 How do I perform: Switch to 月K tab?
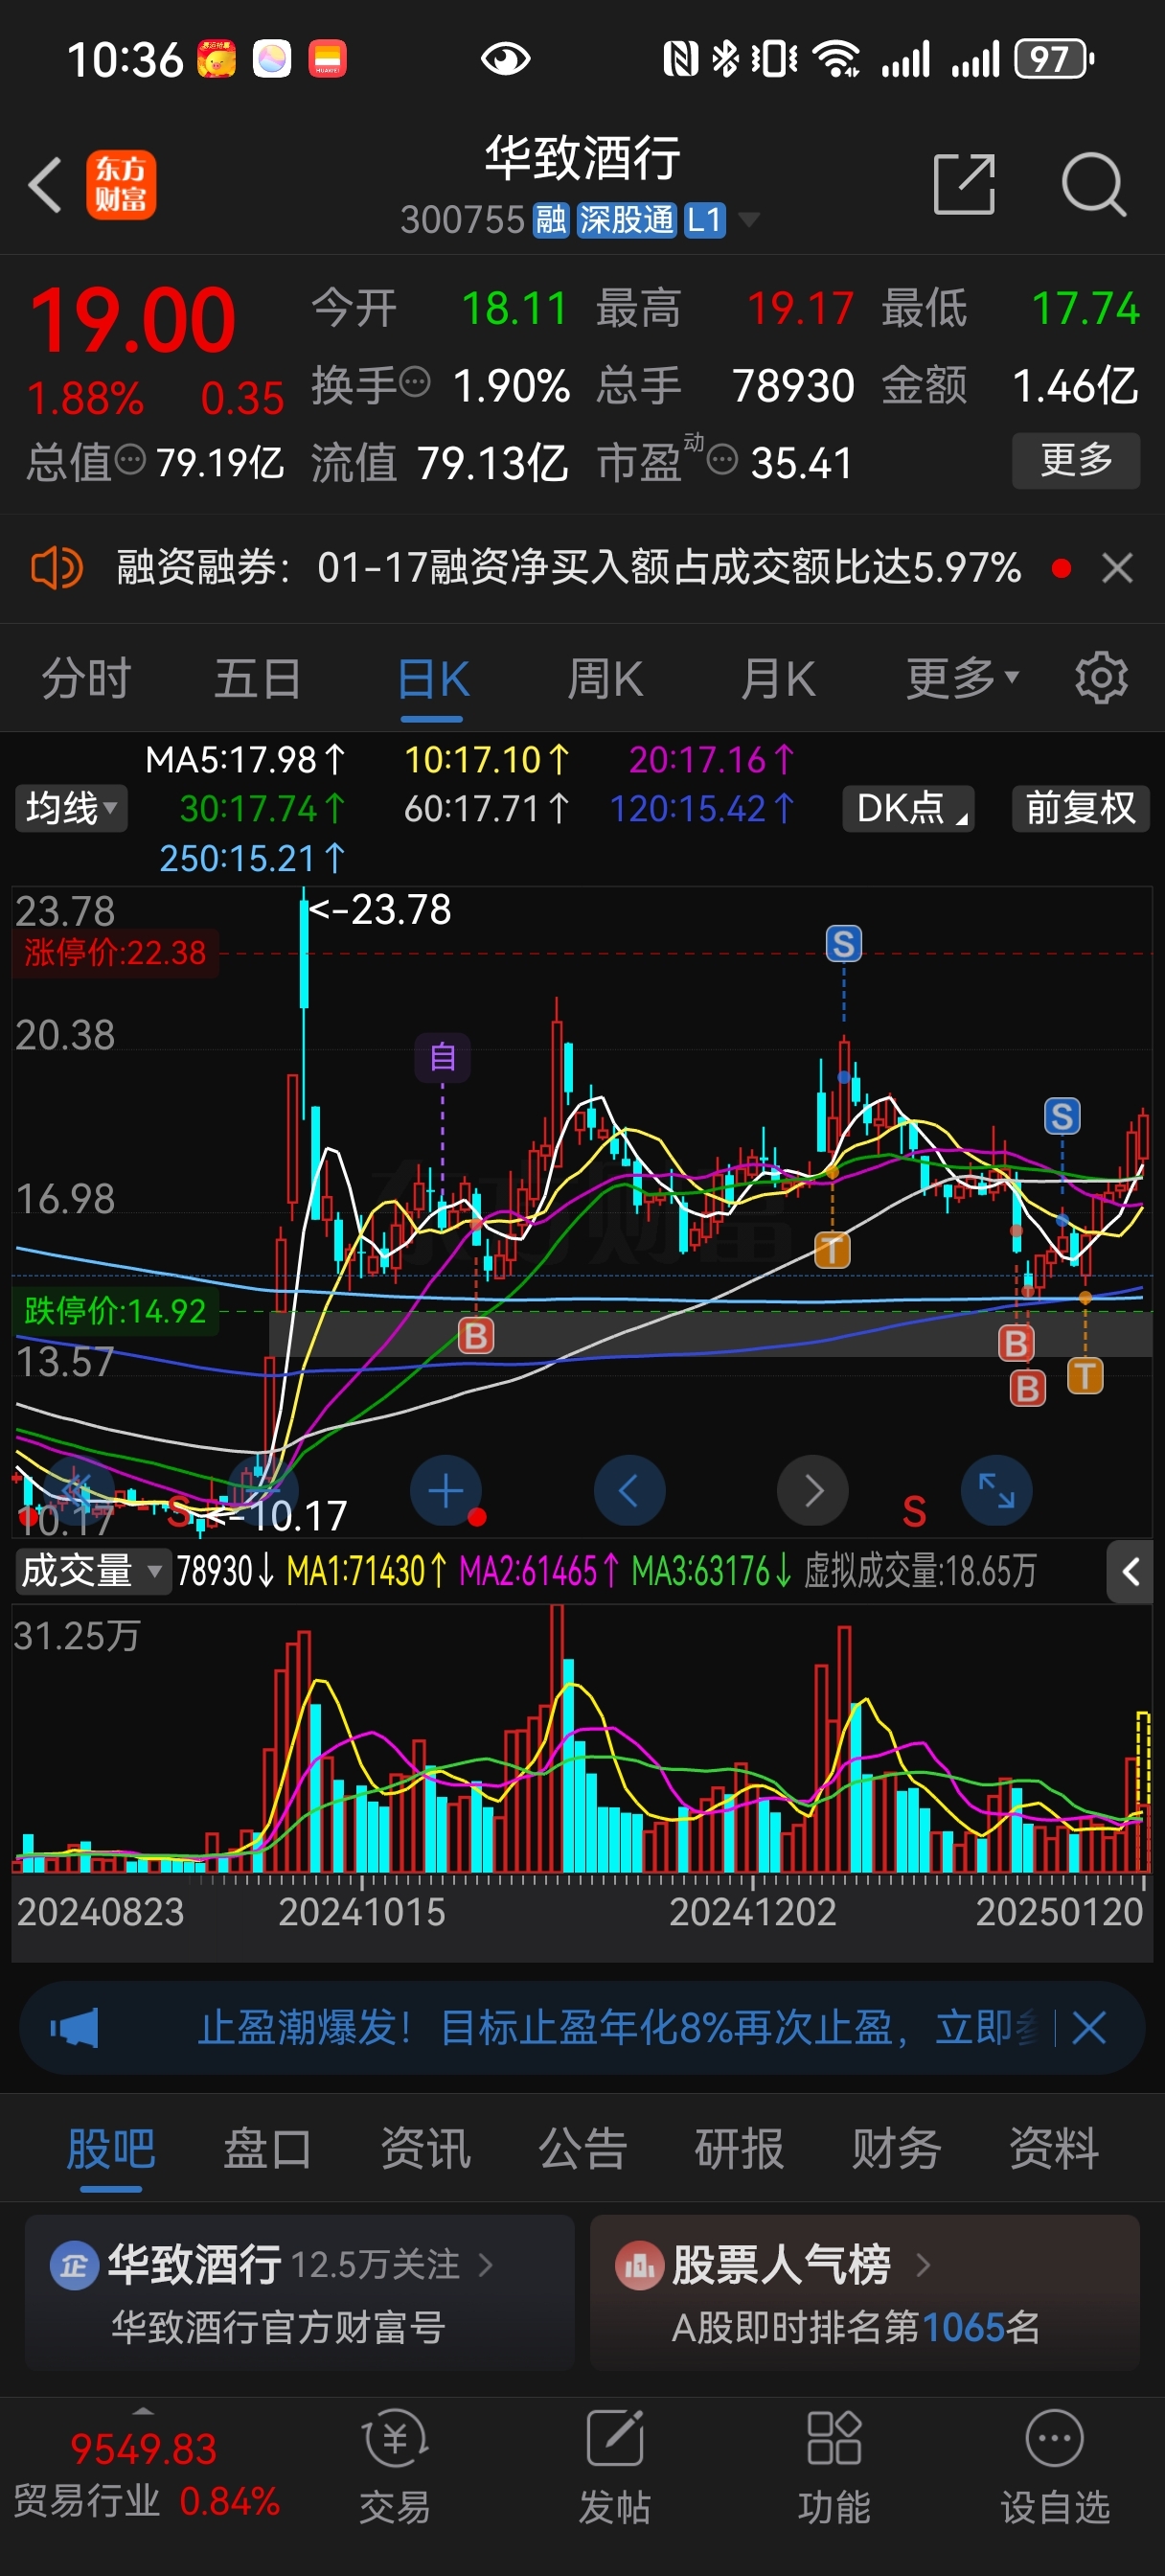pyautogui.click(x=778, y=679)
